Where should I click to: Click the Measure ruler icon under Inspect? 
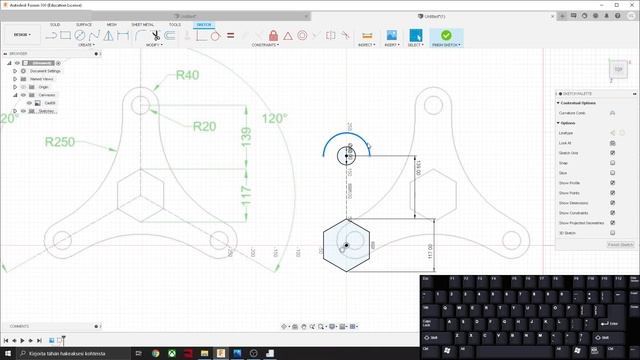pyautogui.click(x=367, y=36)
